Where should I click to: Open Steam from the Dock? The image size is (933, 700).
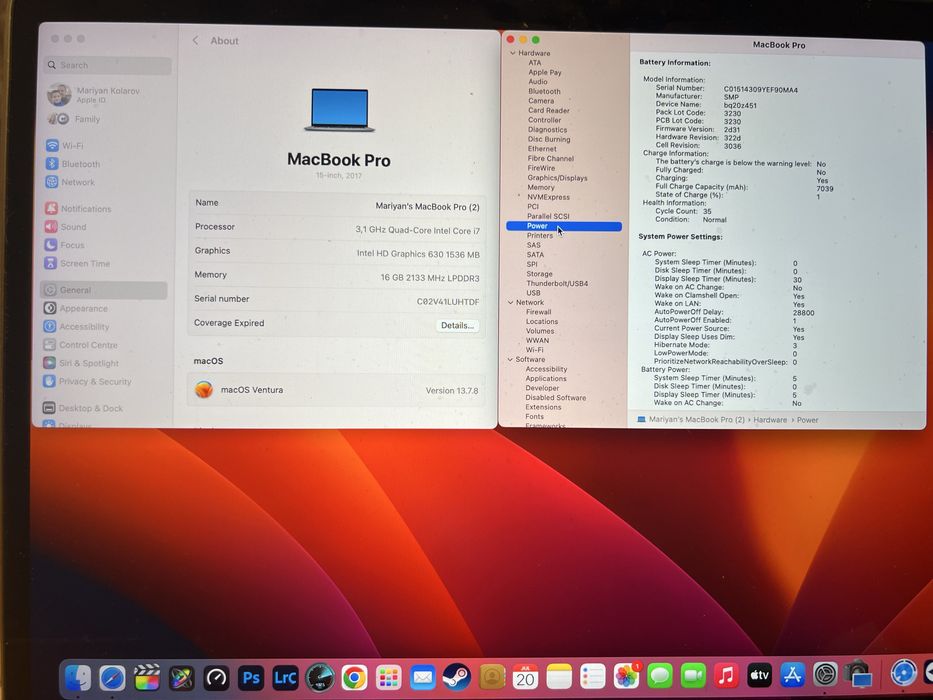coord(457,677)
